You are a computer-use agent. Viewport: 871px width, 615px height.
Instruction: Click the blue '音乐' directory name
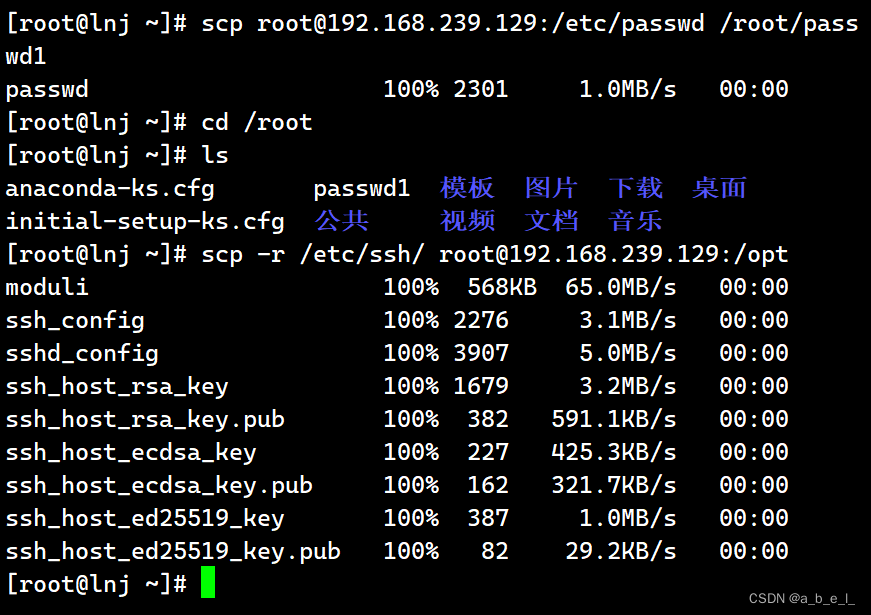[x=635, y=221]
